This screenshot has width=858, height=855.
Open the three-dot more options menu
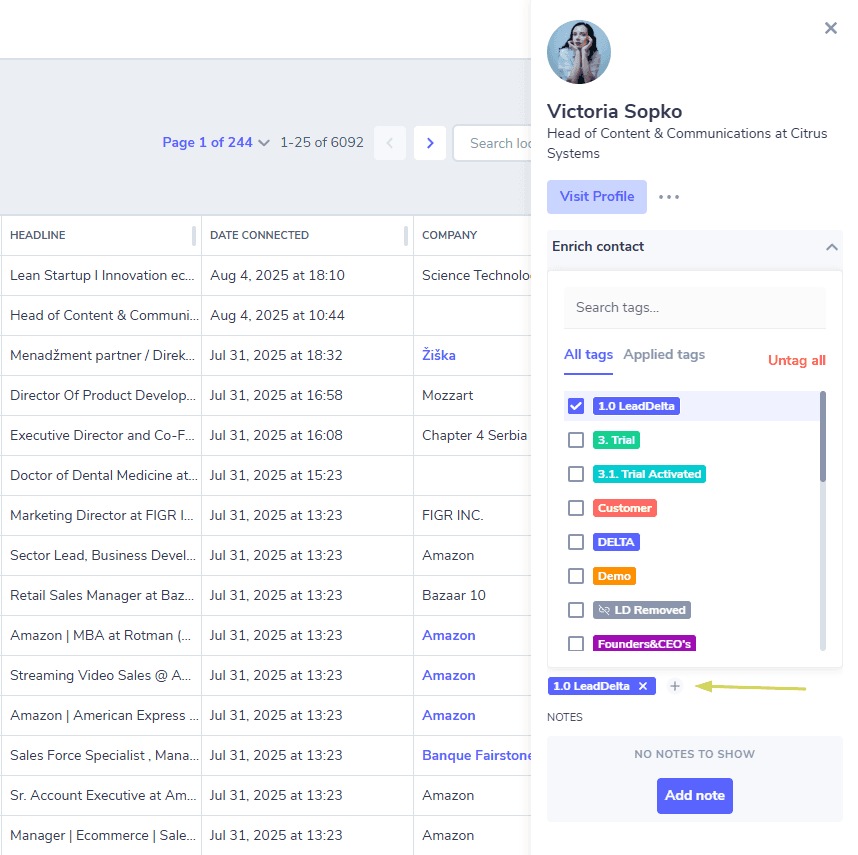coord(669,197)
